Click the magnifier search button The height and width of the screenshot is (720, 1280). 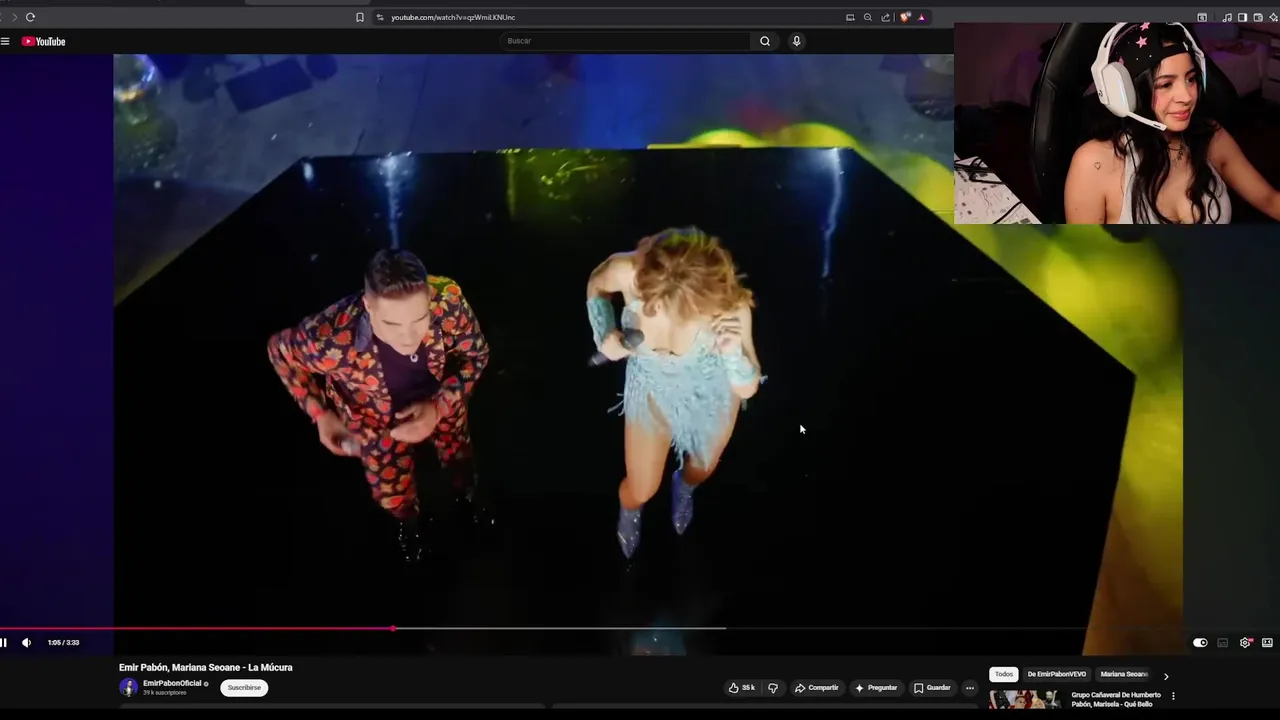click(x=765, y=41)
